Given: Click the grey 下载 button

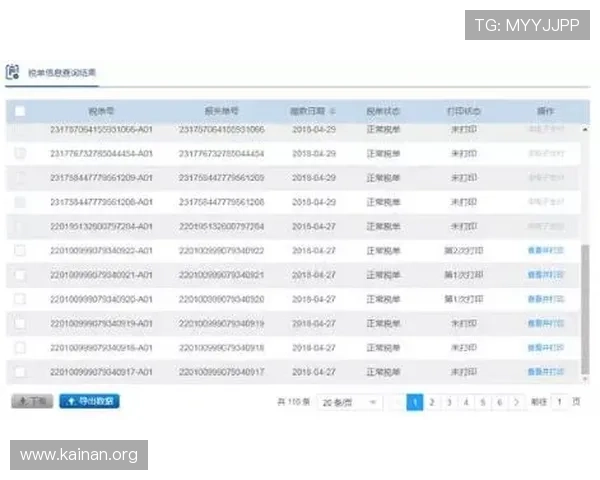Looking at the screenshot, I should pos(32,401).
